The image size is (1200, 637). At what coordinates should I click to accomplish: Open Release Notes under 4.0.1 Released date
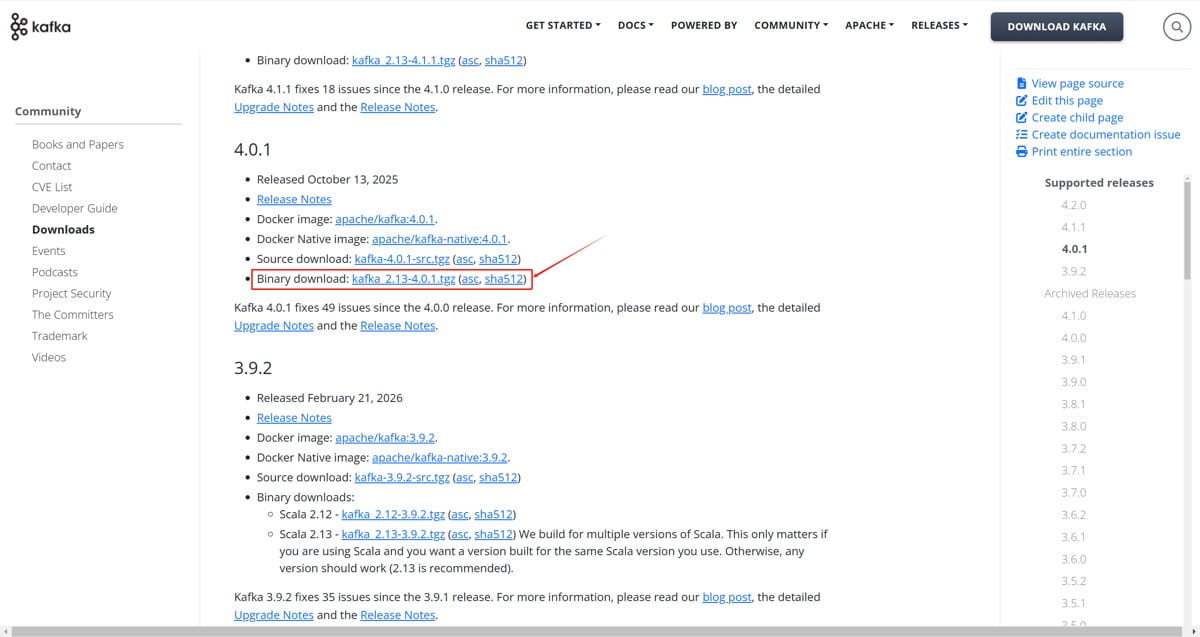294,199
